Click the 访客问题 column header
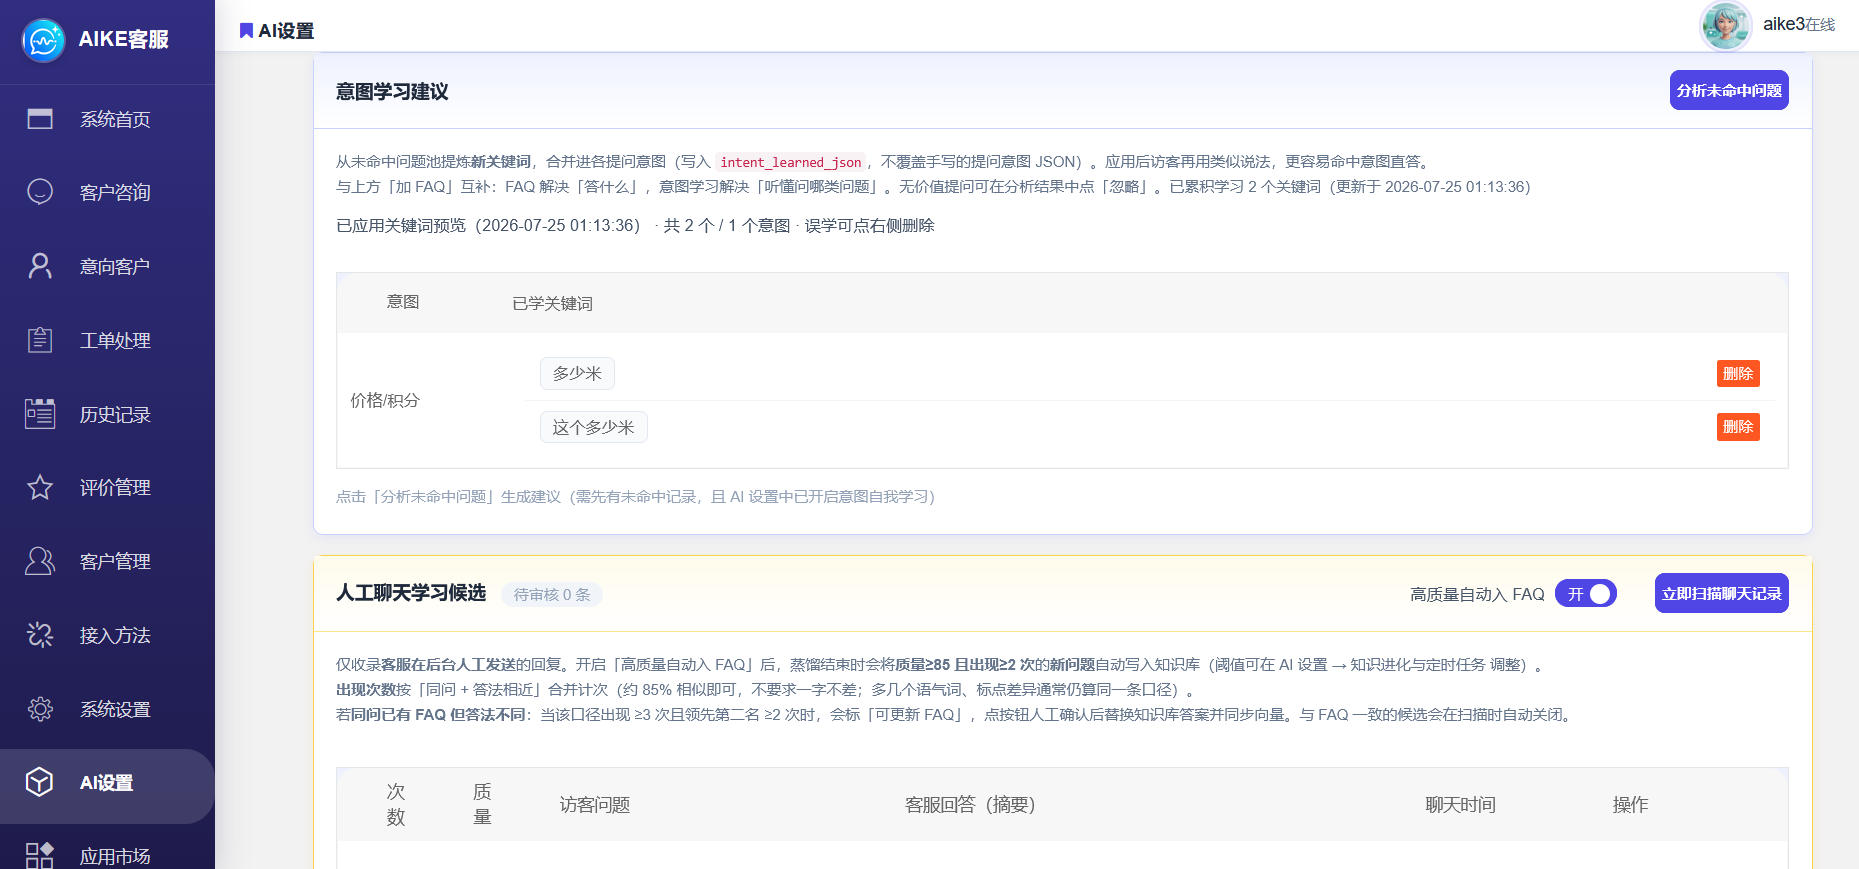Screen dimensions: 1859x869 click(x=595, y=804)
